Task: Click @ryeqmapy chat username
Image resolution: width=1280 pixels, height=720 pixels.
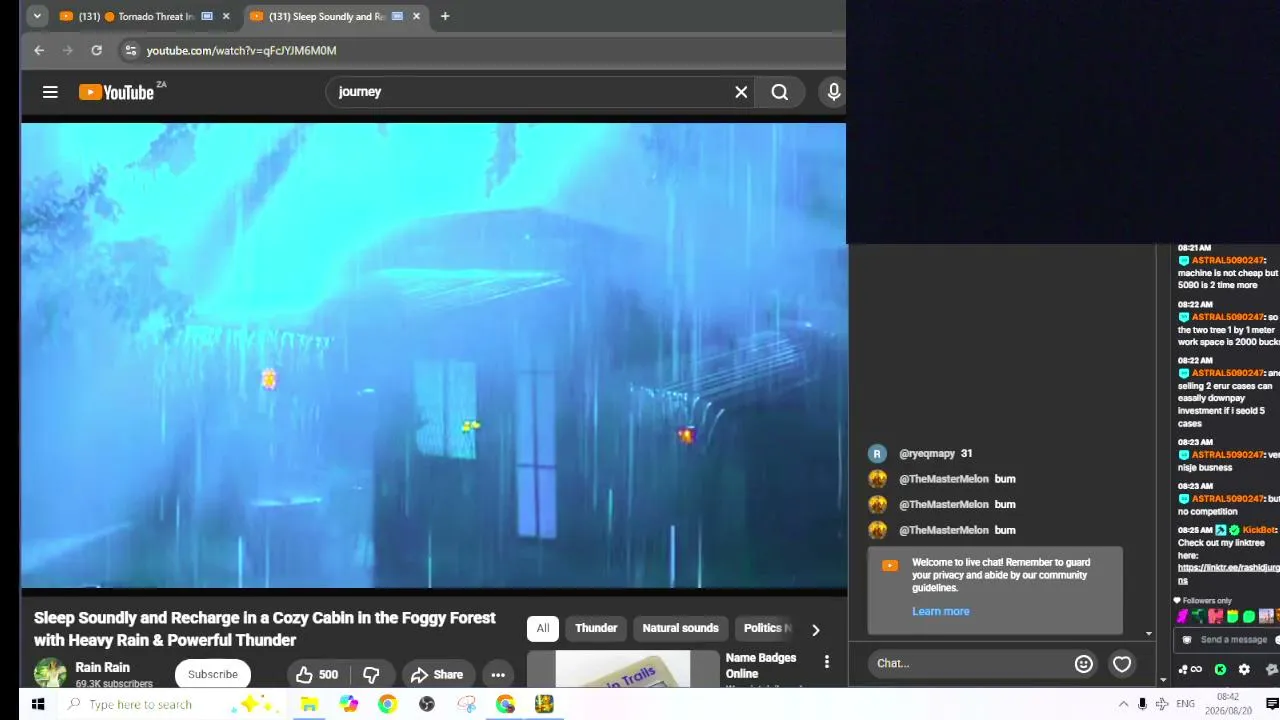Action: tap(927, 453)
